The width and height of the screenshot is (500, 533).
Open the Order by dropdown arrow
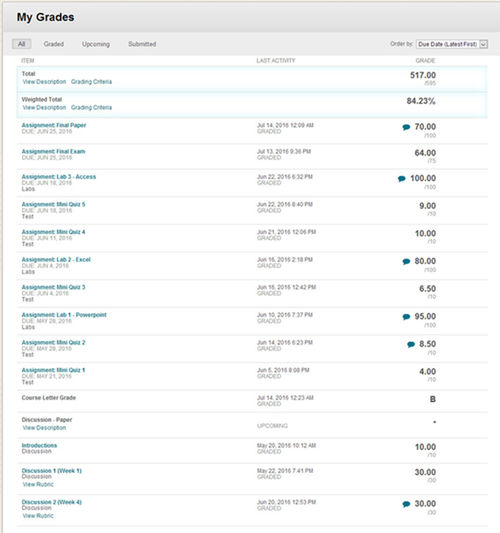coord(483,44)
